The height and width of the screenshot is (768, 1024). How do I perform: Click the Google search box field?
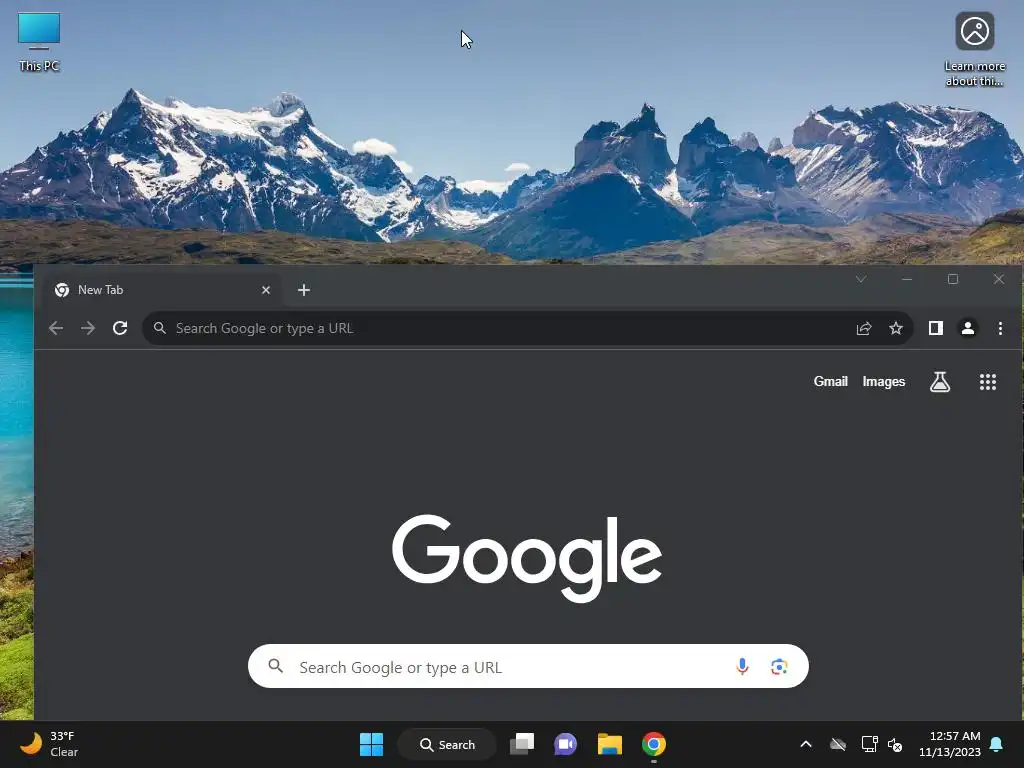[528, 666]
